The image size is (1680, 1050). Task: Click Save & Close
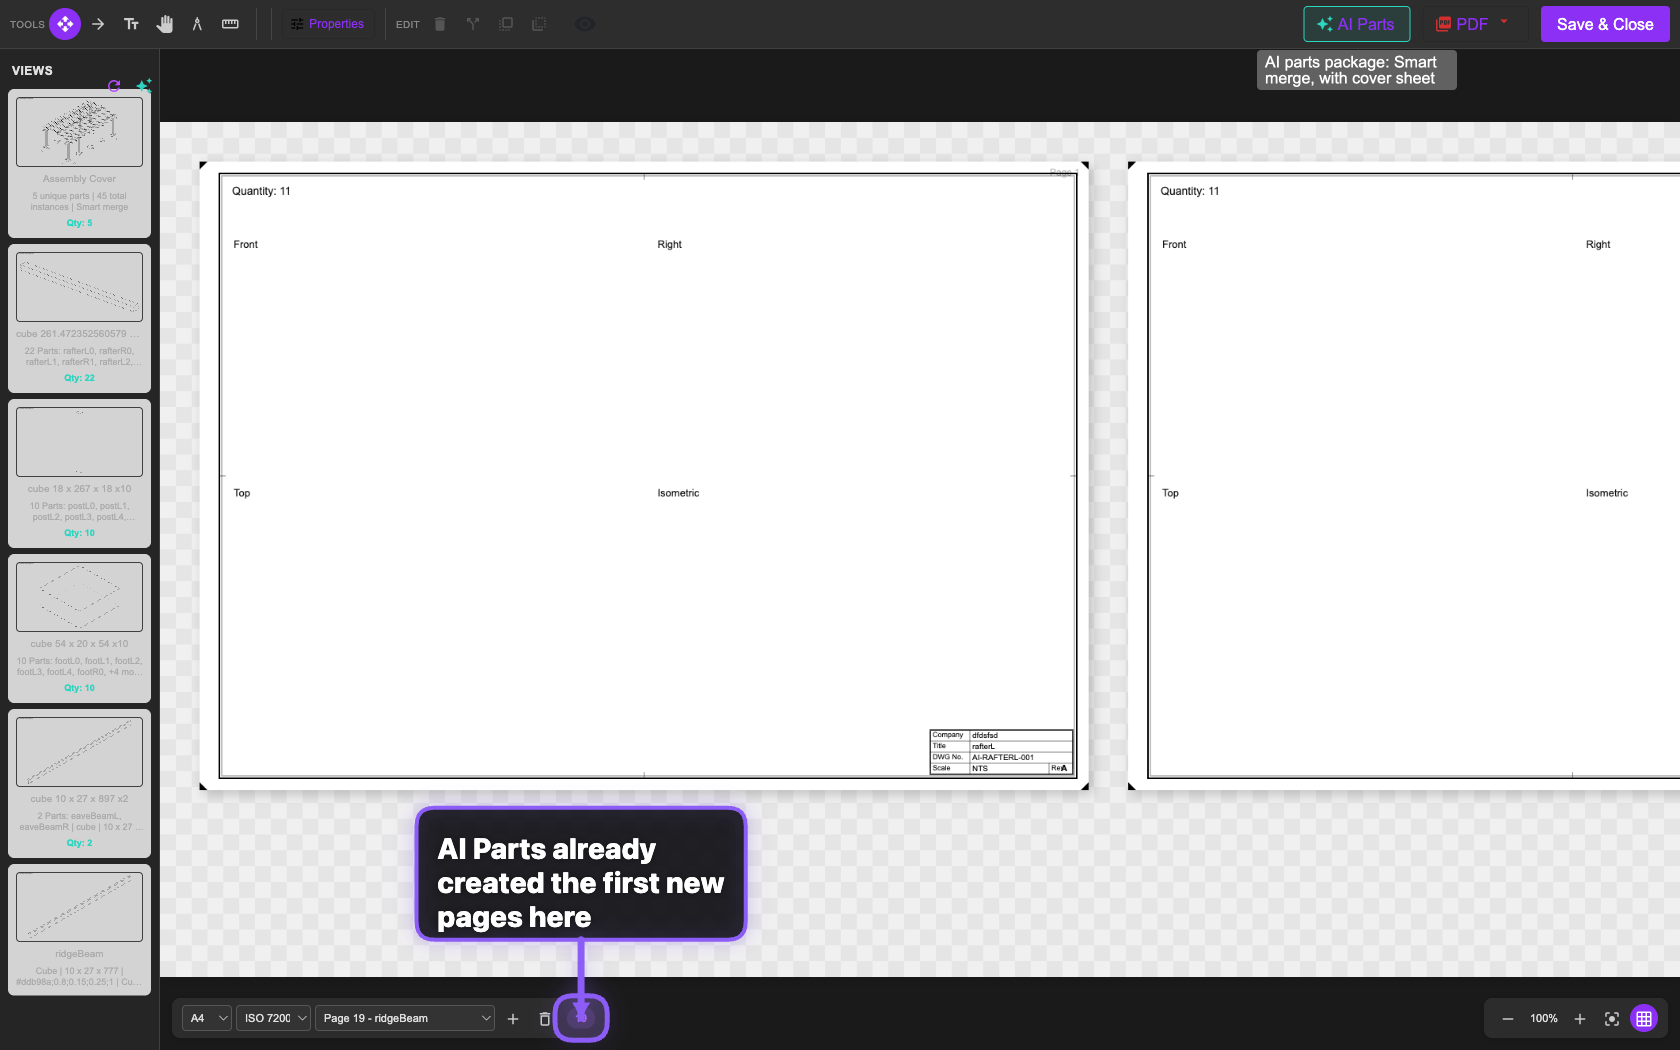(x=1604, y=24)
